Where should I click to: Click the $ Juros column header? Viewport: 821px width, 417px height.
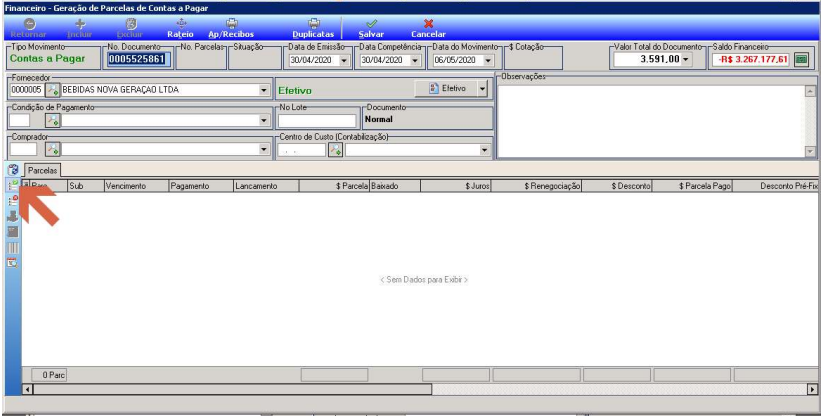(456, 186)
